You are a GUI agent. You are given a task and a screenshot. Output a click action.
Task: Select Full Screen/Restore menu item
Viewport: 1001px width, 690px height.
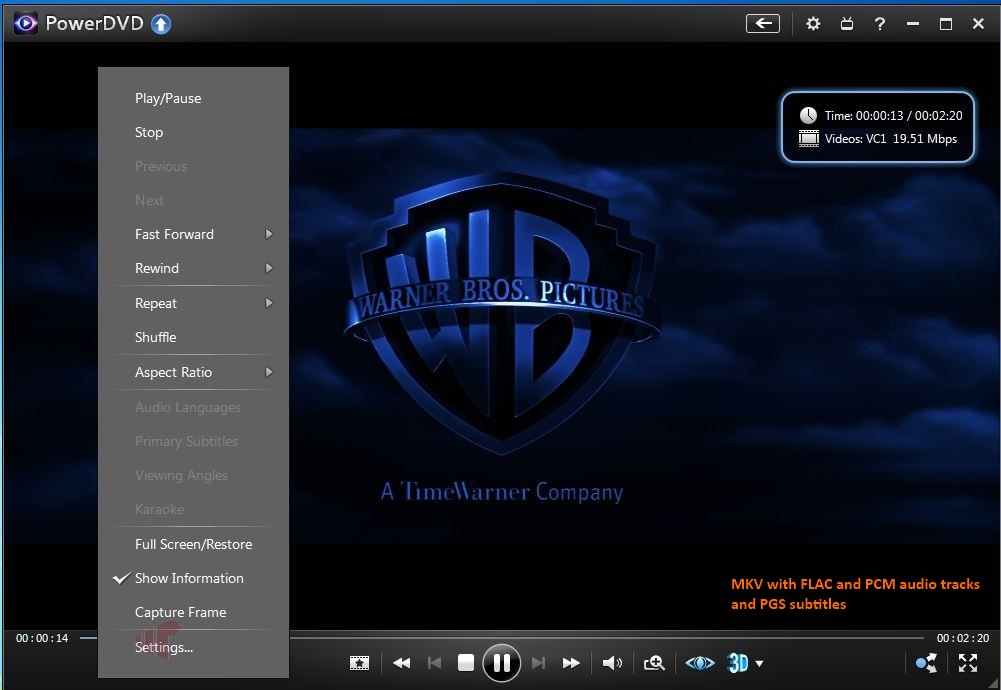pos(193,544)
